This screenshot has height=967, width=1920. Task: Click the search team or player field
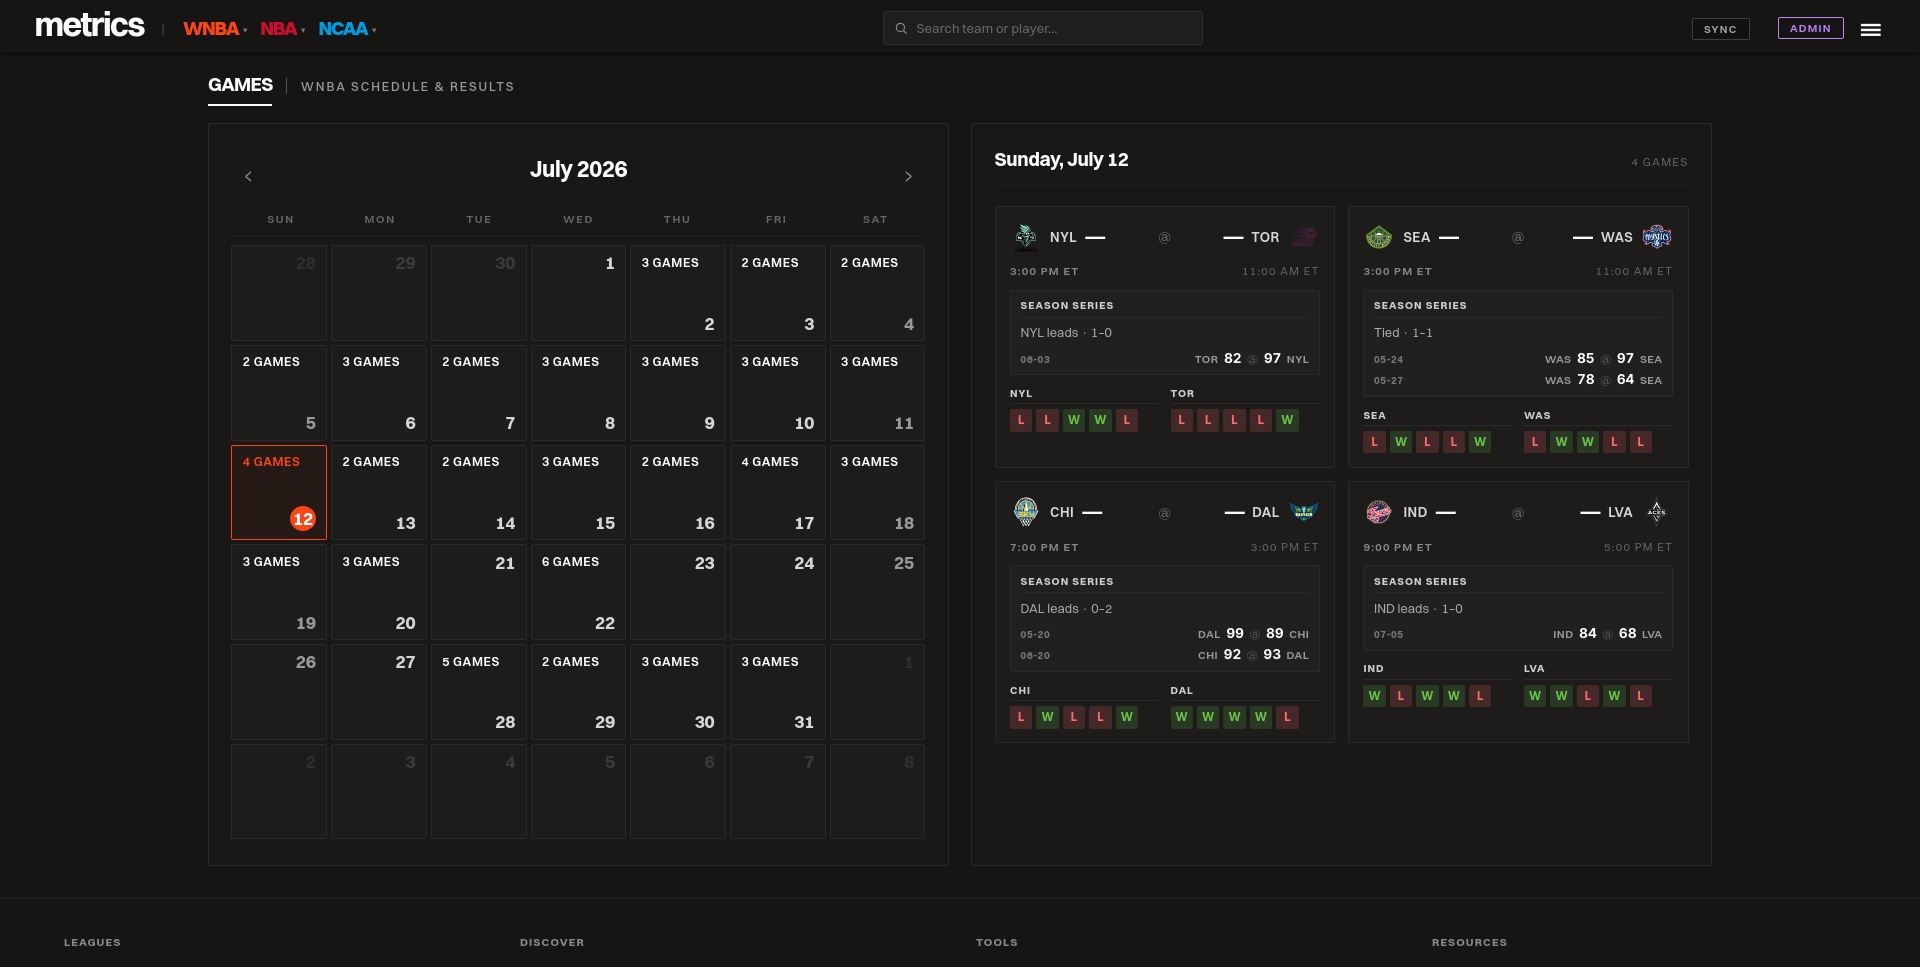pyautogui.click(x=1042, y=28)
